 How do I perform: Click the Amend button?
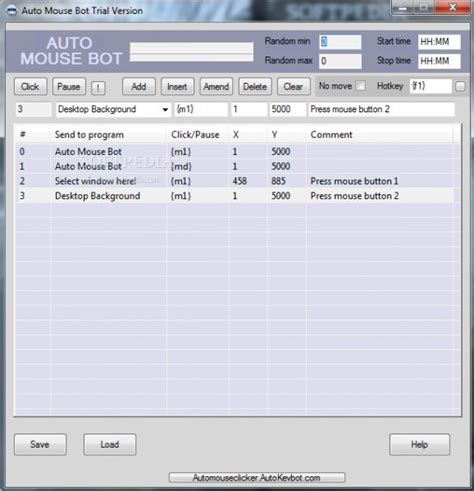click(216, 87)
